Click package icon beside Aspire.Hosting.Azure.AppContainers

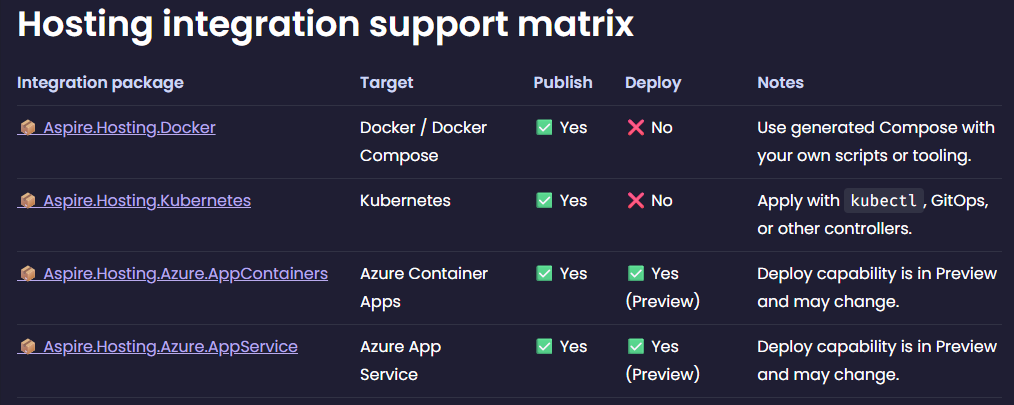click(x=28, y=274)
